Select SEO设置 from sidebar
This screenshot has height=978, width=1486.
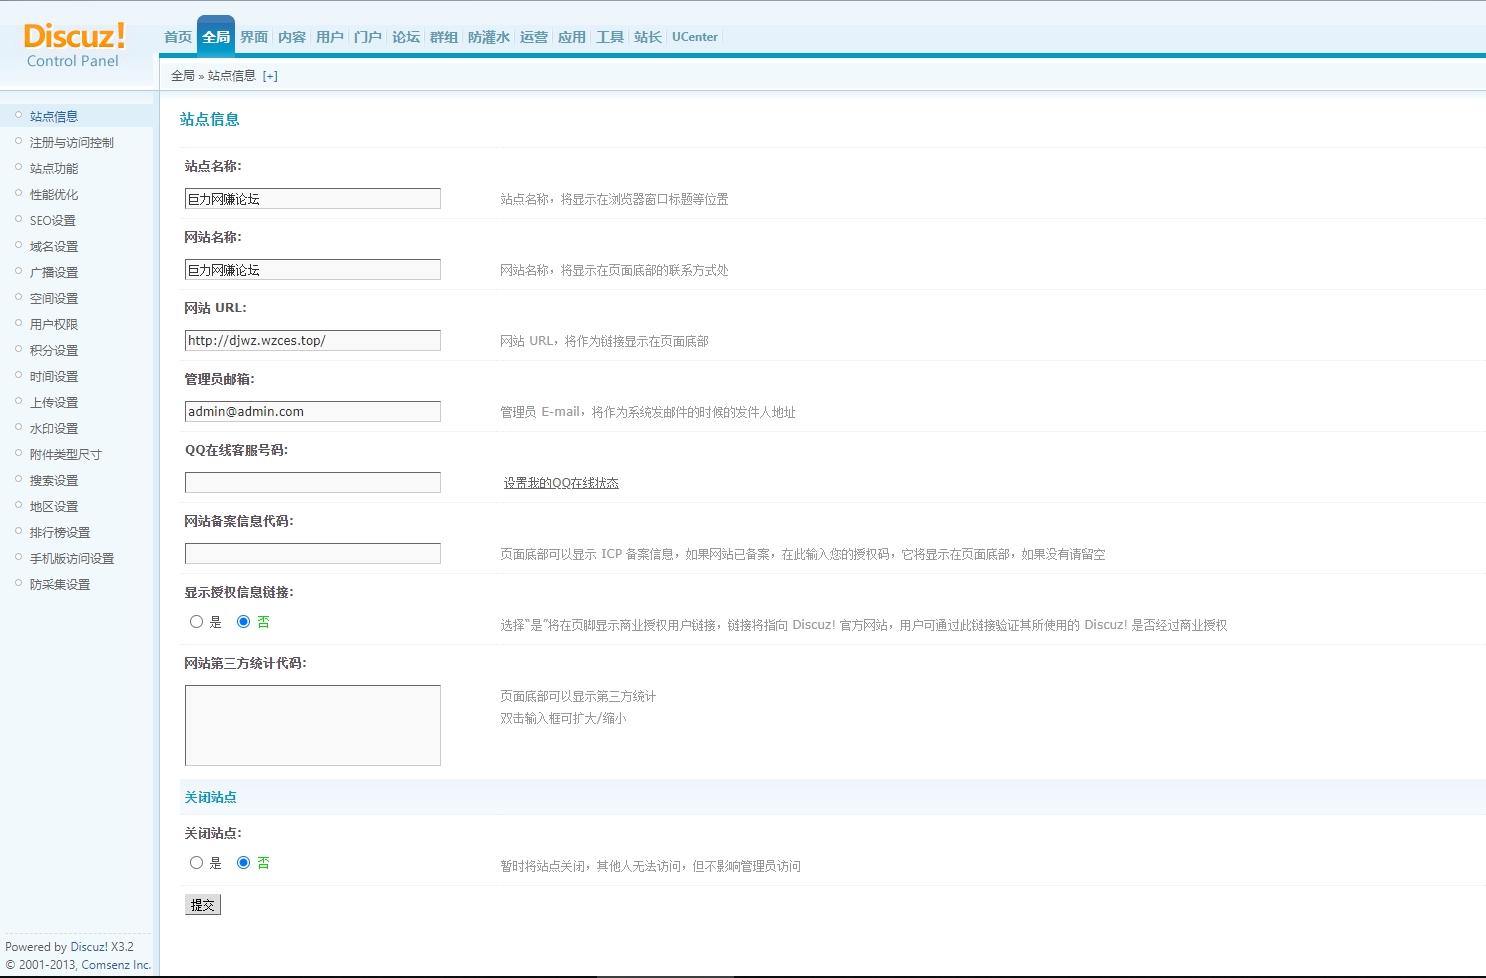coord(53,221)
